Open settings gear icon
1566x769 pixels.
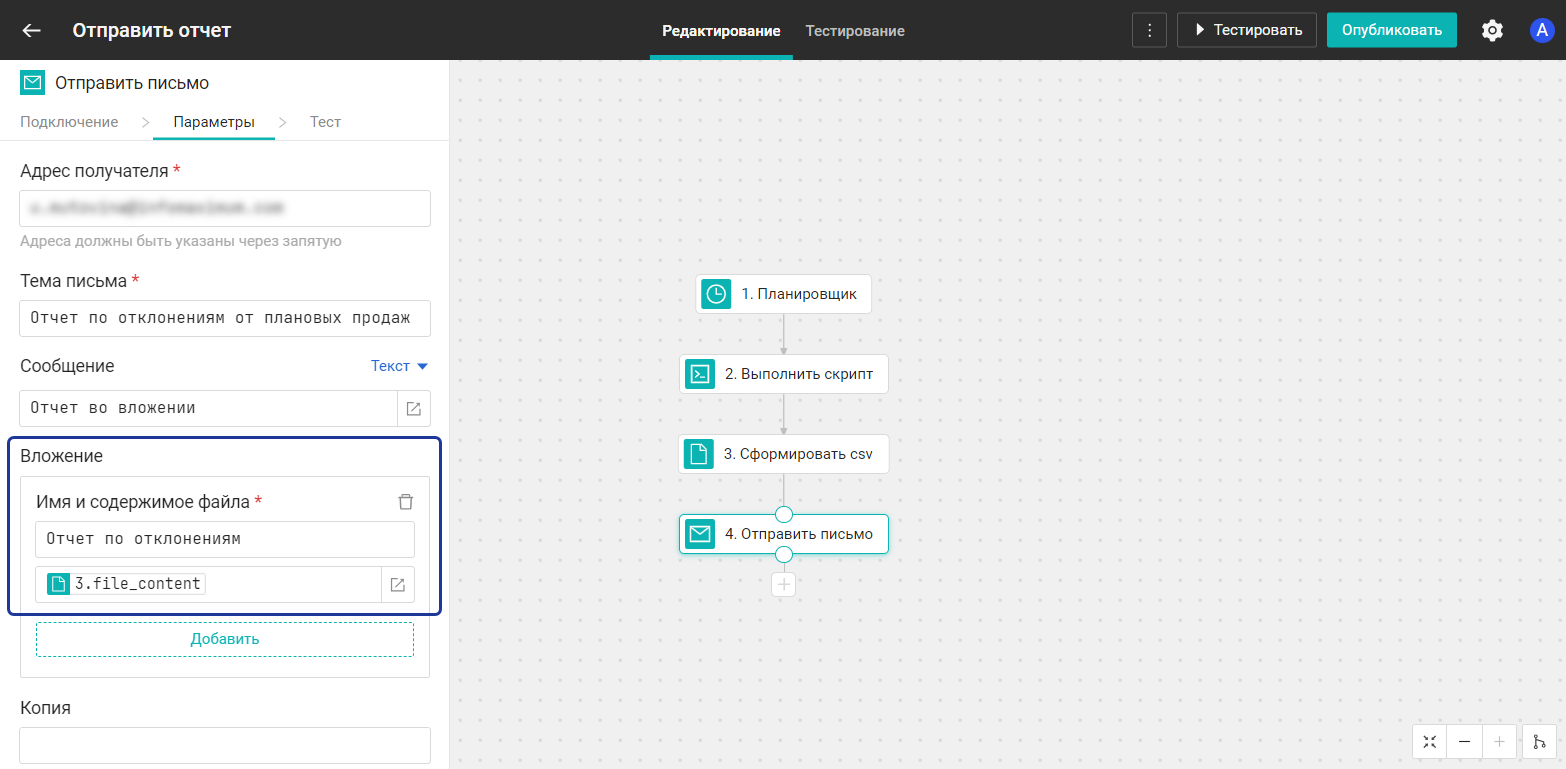(x=1492, y=30)
